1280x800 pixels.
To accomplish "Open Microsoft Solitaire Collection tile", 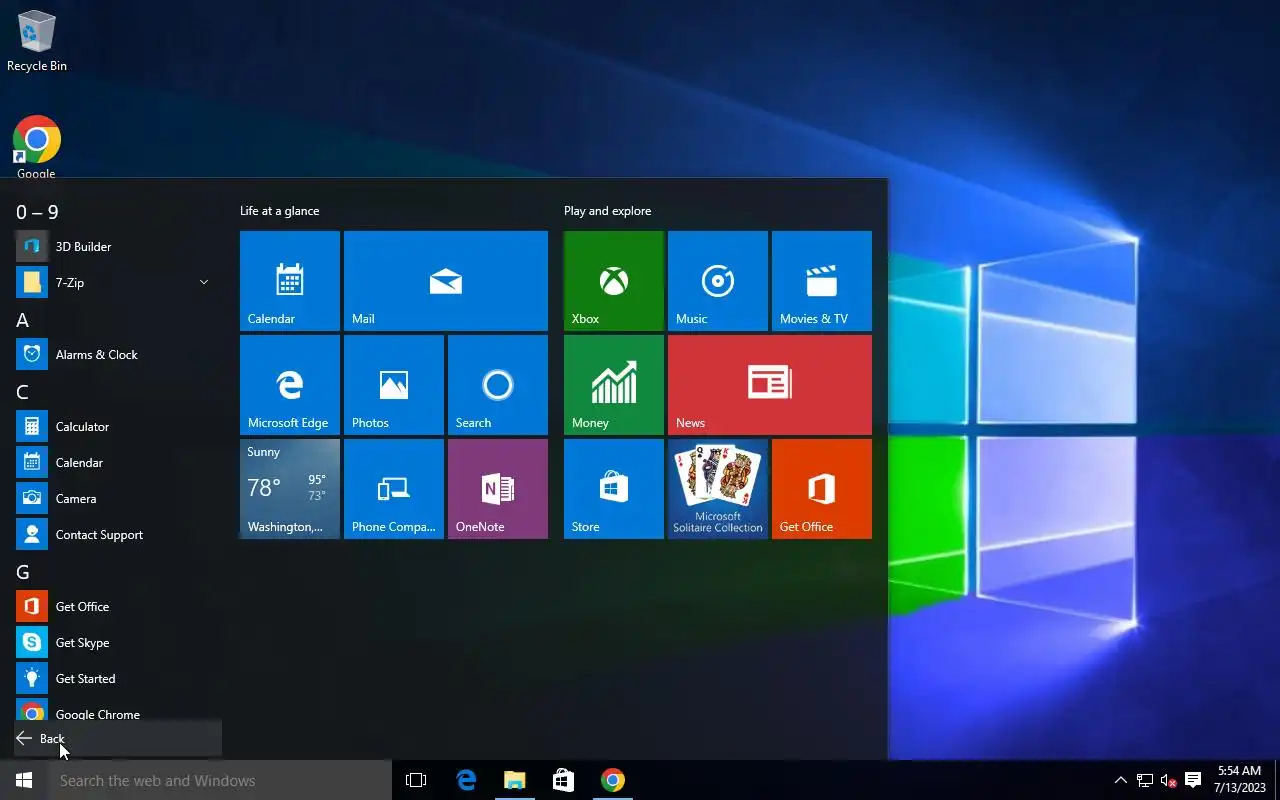I will coord(718,489).
